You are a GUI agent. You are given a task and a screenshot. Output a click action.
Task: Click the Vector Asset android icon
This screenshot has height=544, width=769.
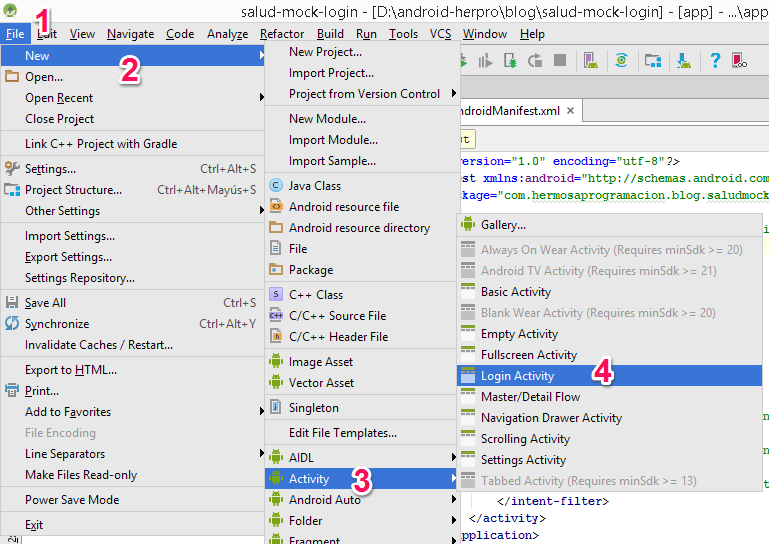(x=276, y=383)
